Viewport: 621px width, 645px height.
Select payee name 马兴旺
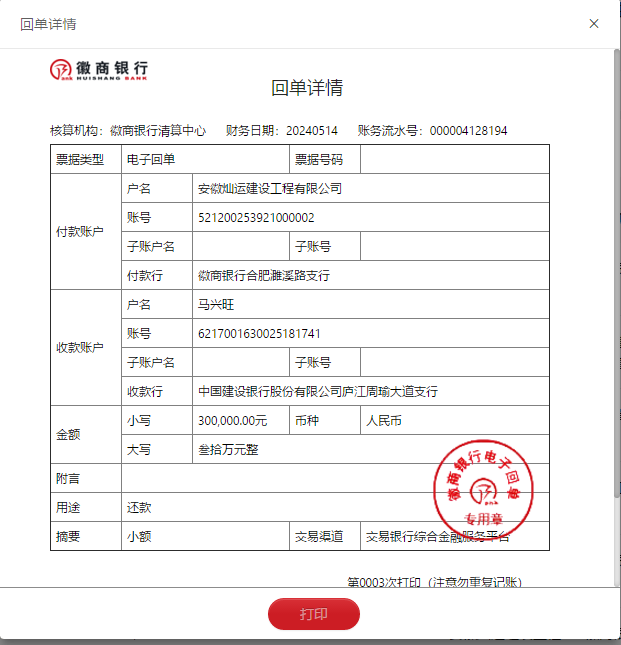(x=215, y=304)
